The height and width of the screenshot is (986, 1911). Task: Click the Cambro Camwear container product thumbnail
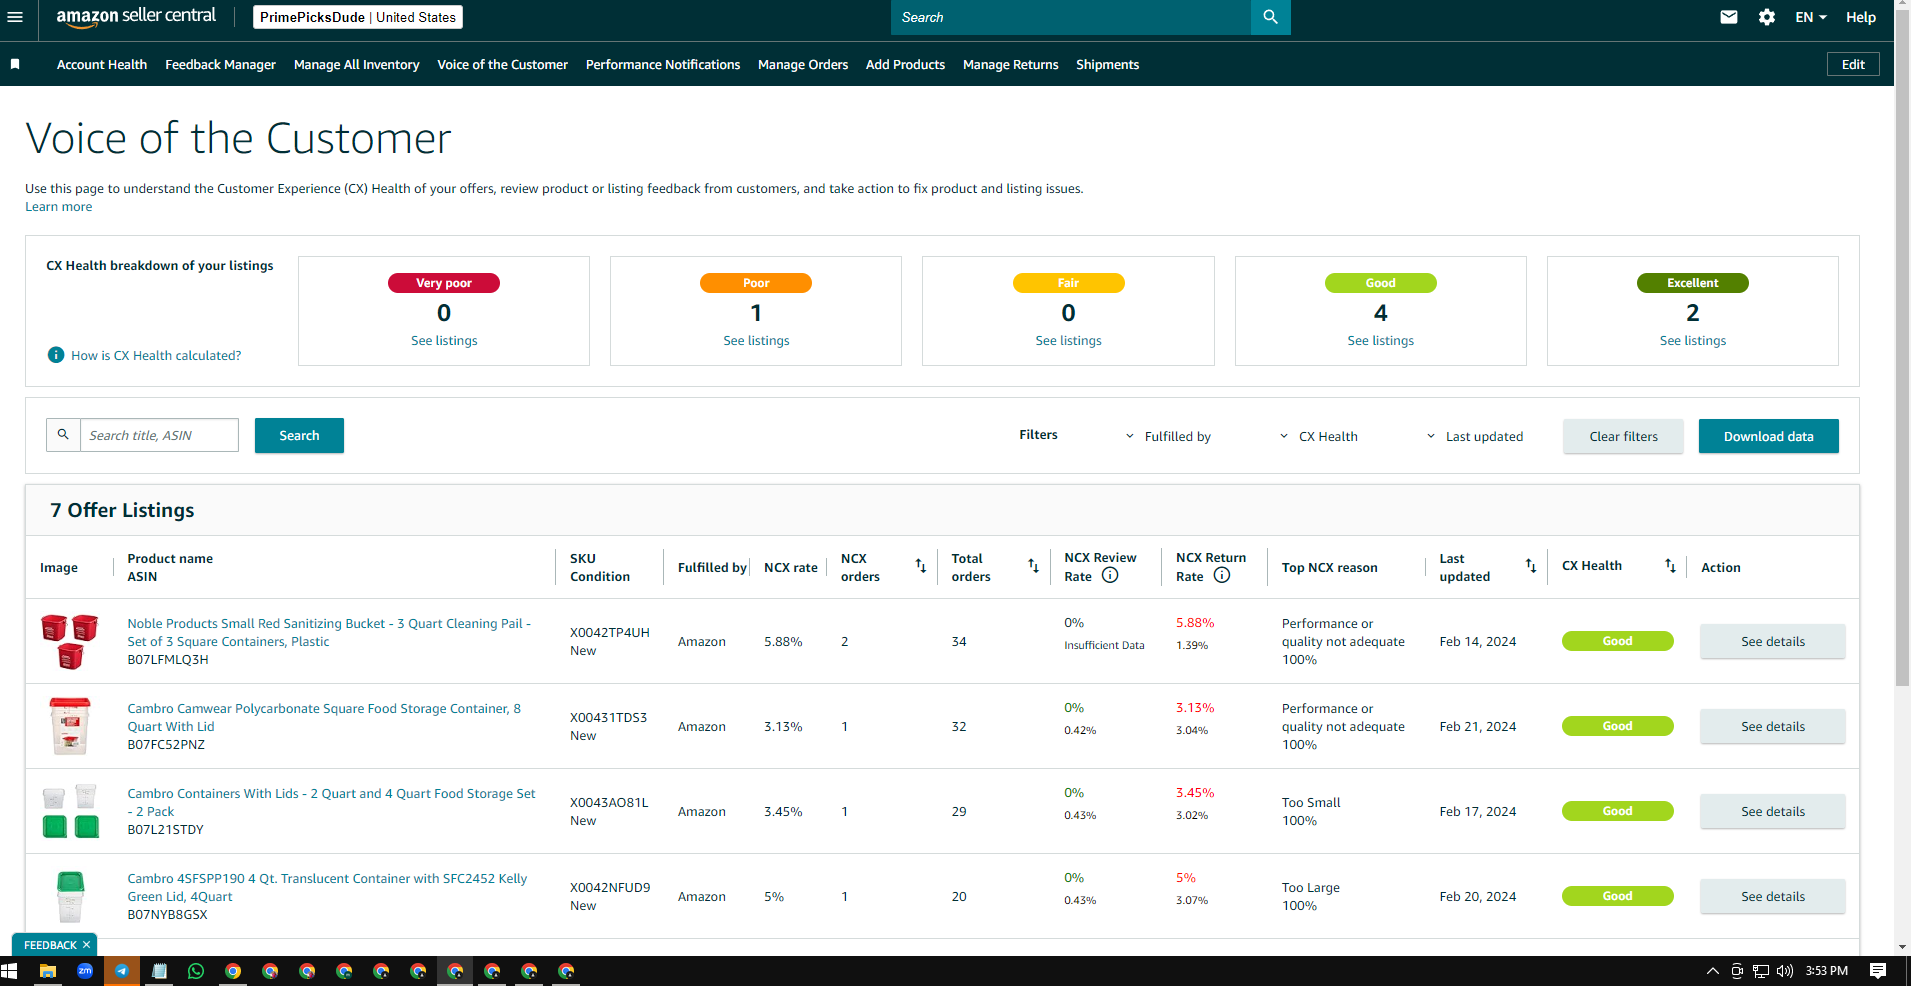click(x=70, y=726)
